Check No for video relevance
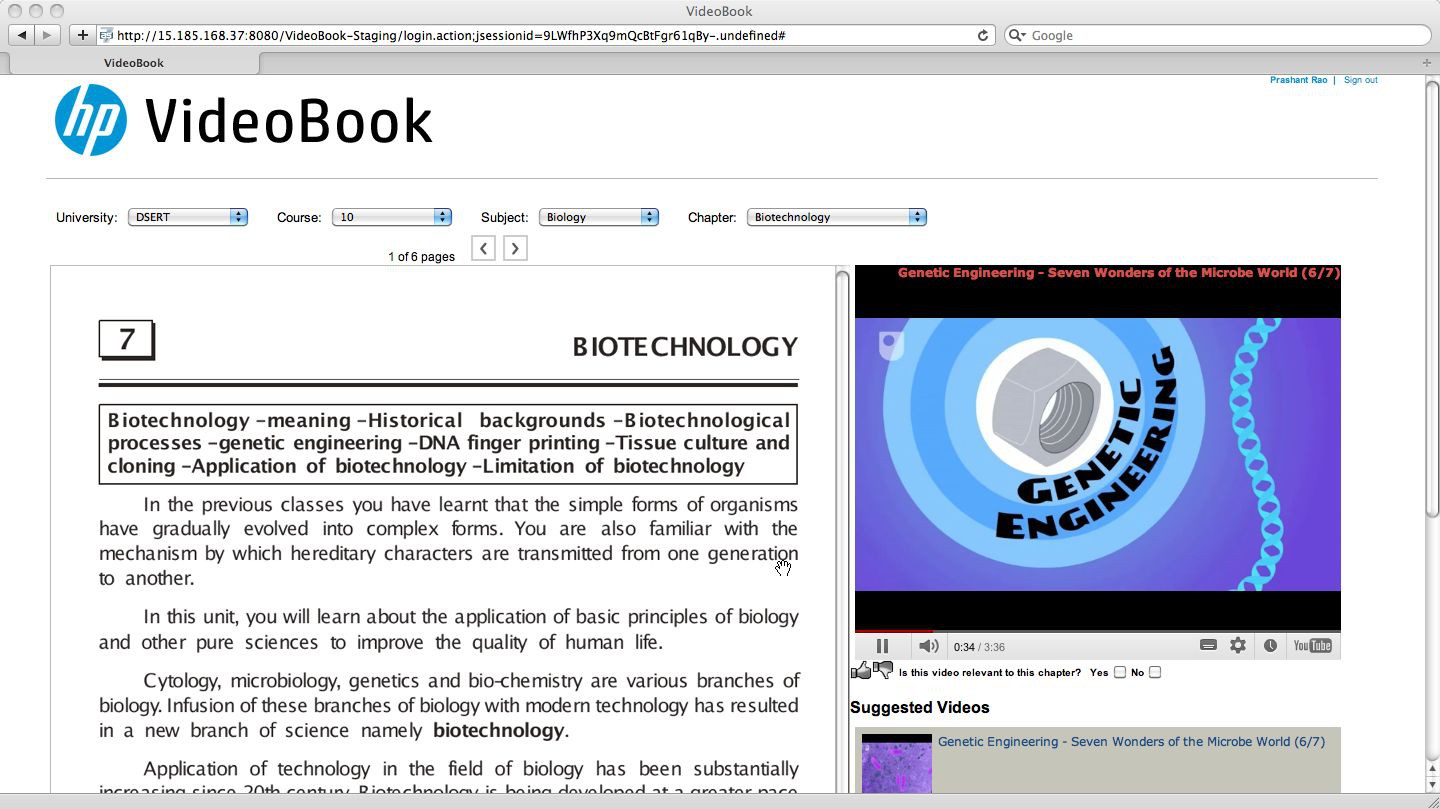Screen dimensions: 1440x809 [x=1155, y=673]
